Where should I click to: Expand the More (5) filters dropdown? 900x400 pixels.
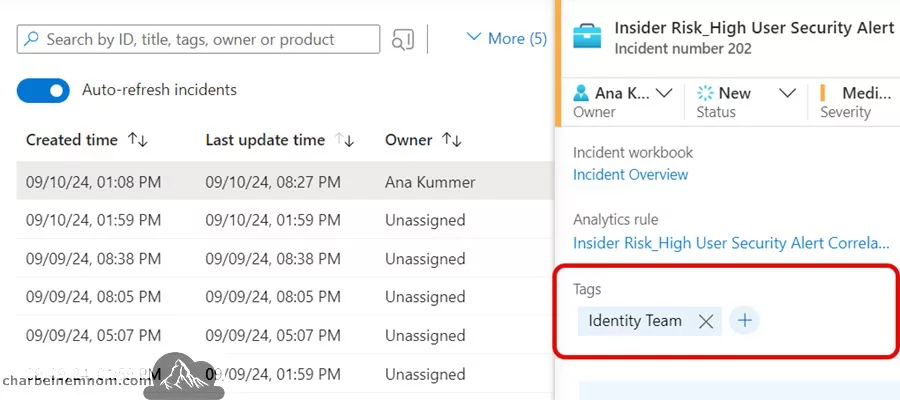coord(507,38)
